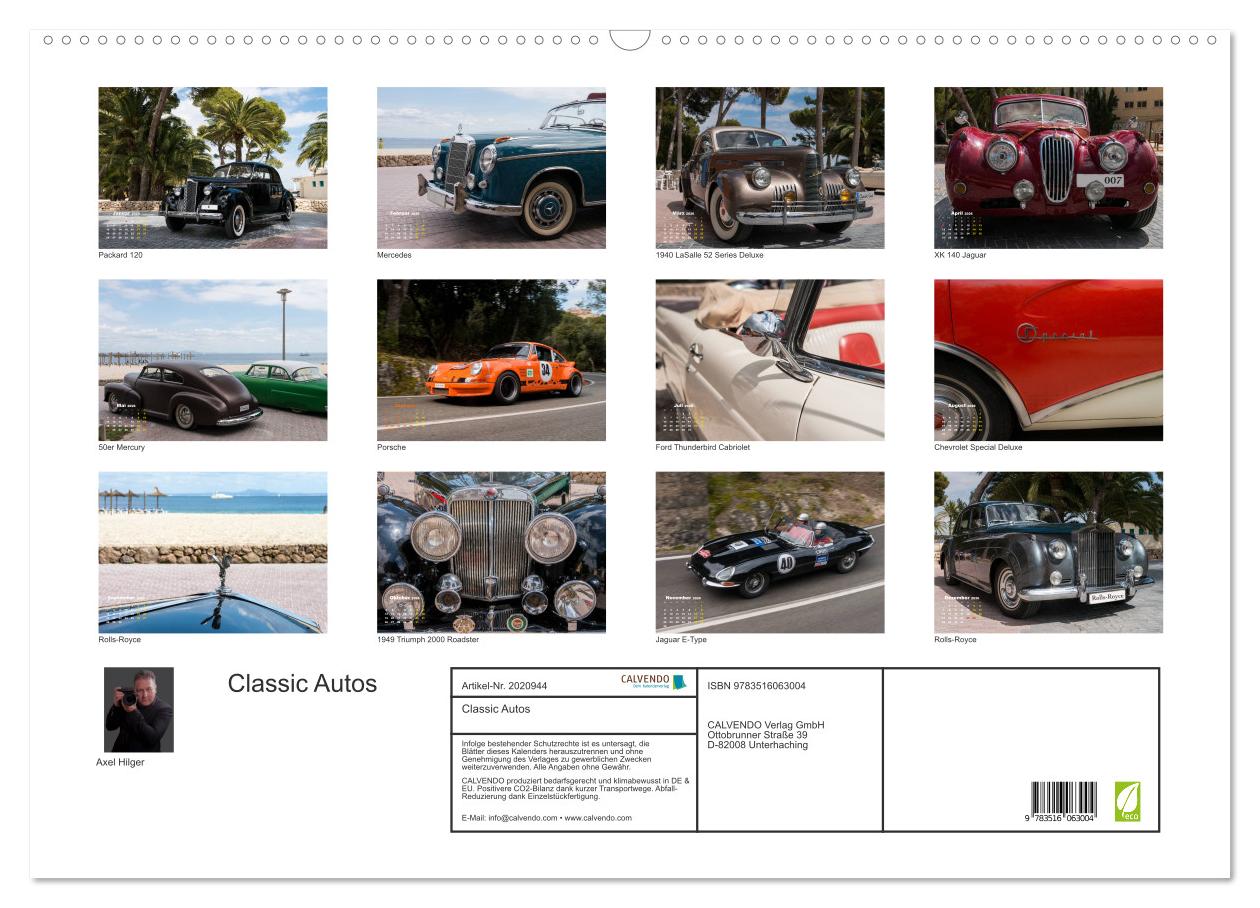
Task: Open the Chevrolet Special Deluxe photo
Action: click(1048, 360)
